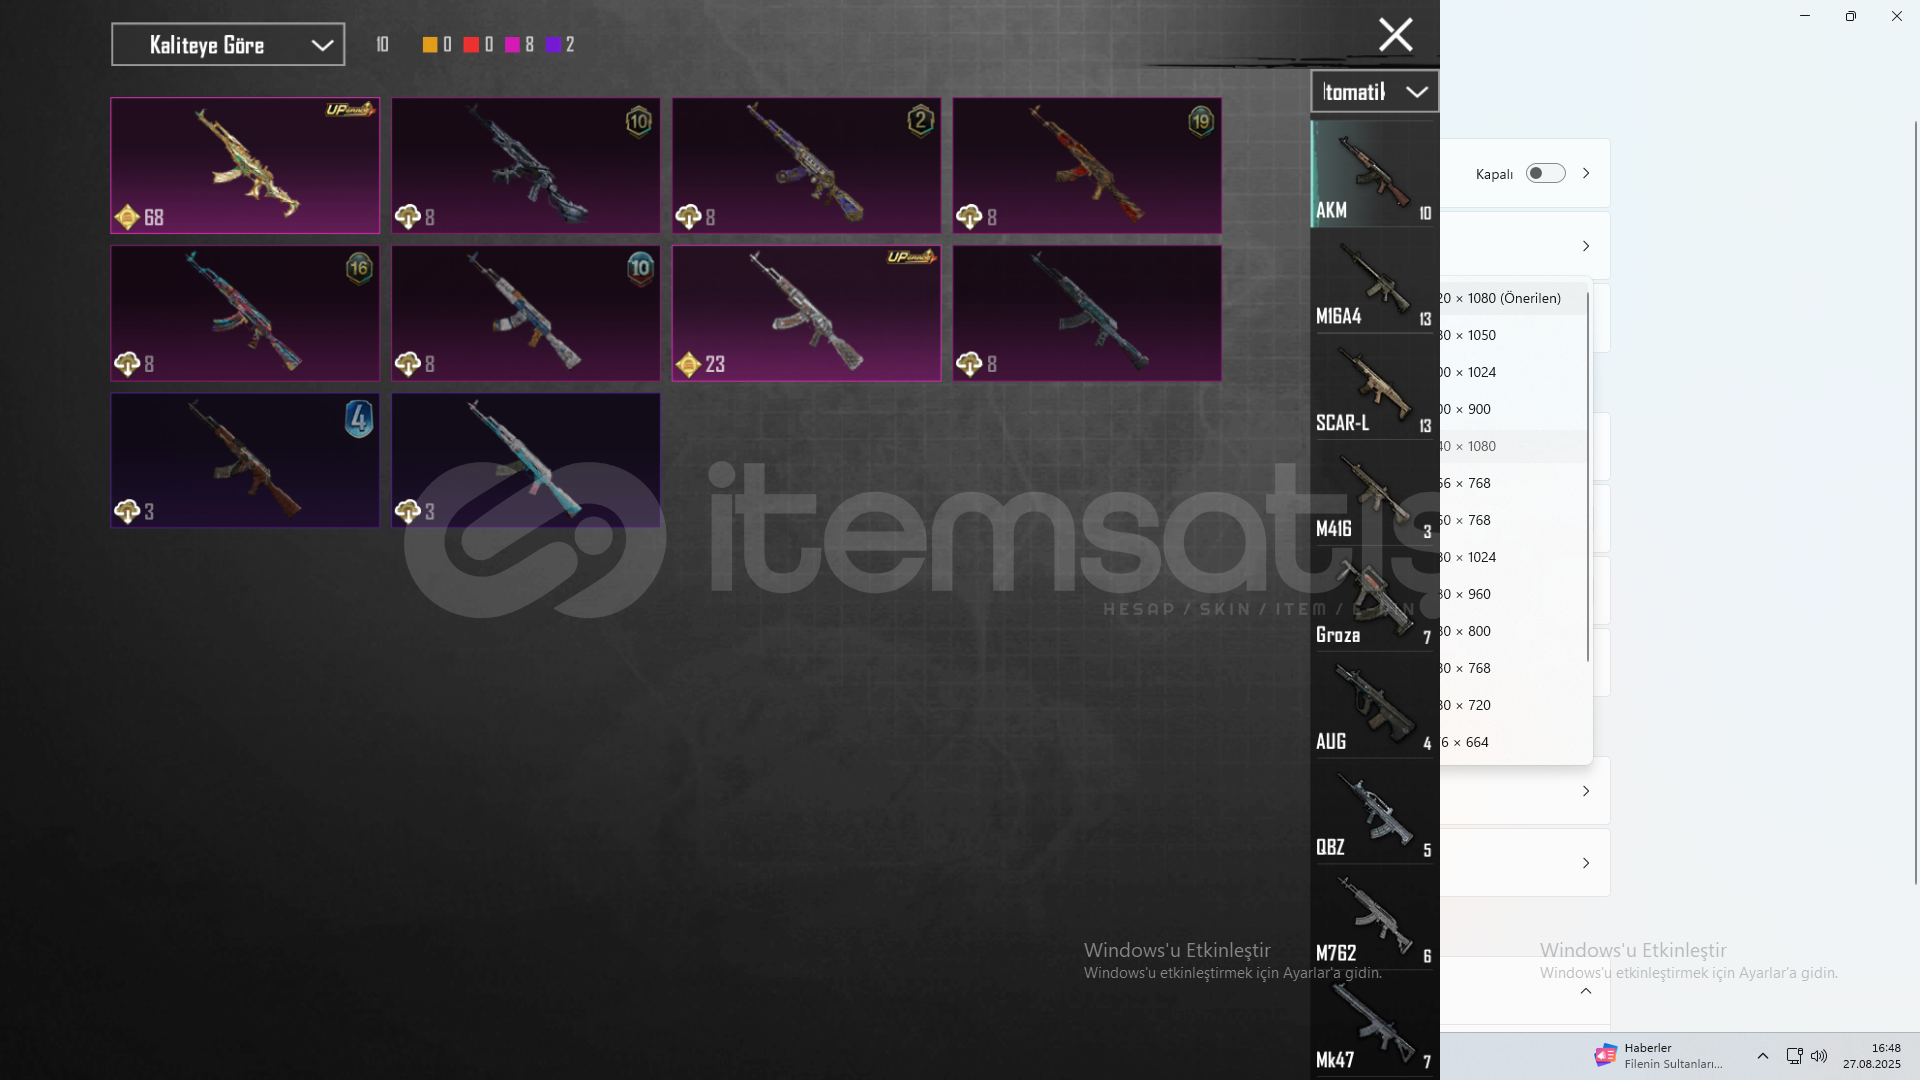
Task: Select the M416 weapon in the sidebar
Action: (1374, 494)
